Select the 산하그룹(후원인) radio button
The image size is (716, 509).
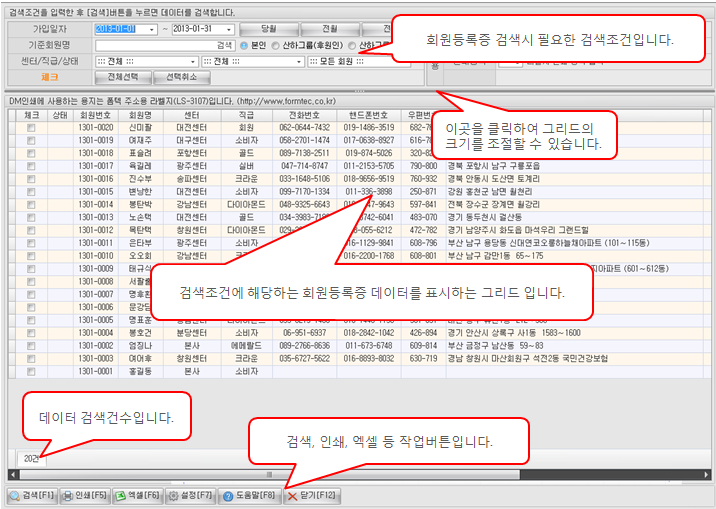(x=275, y=46)
